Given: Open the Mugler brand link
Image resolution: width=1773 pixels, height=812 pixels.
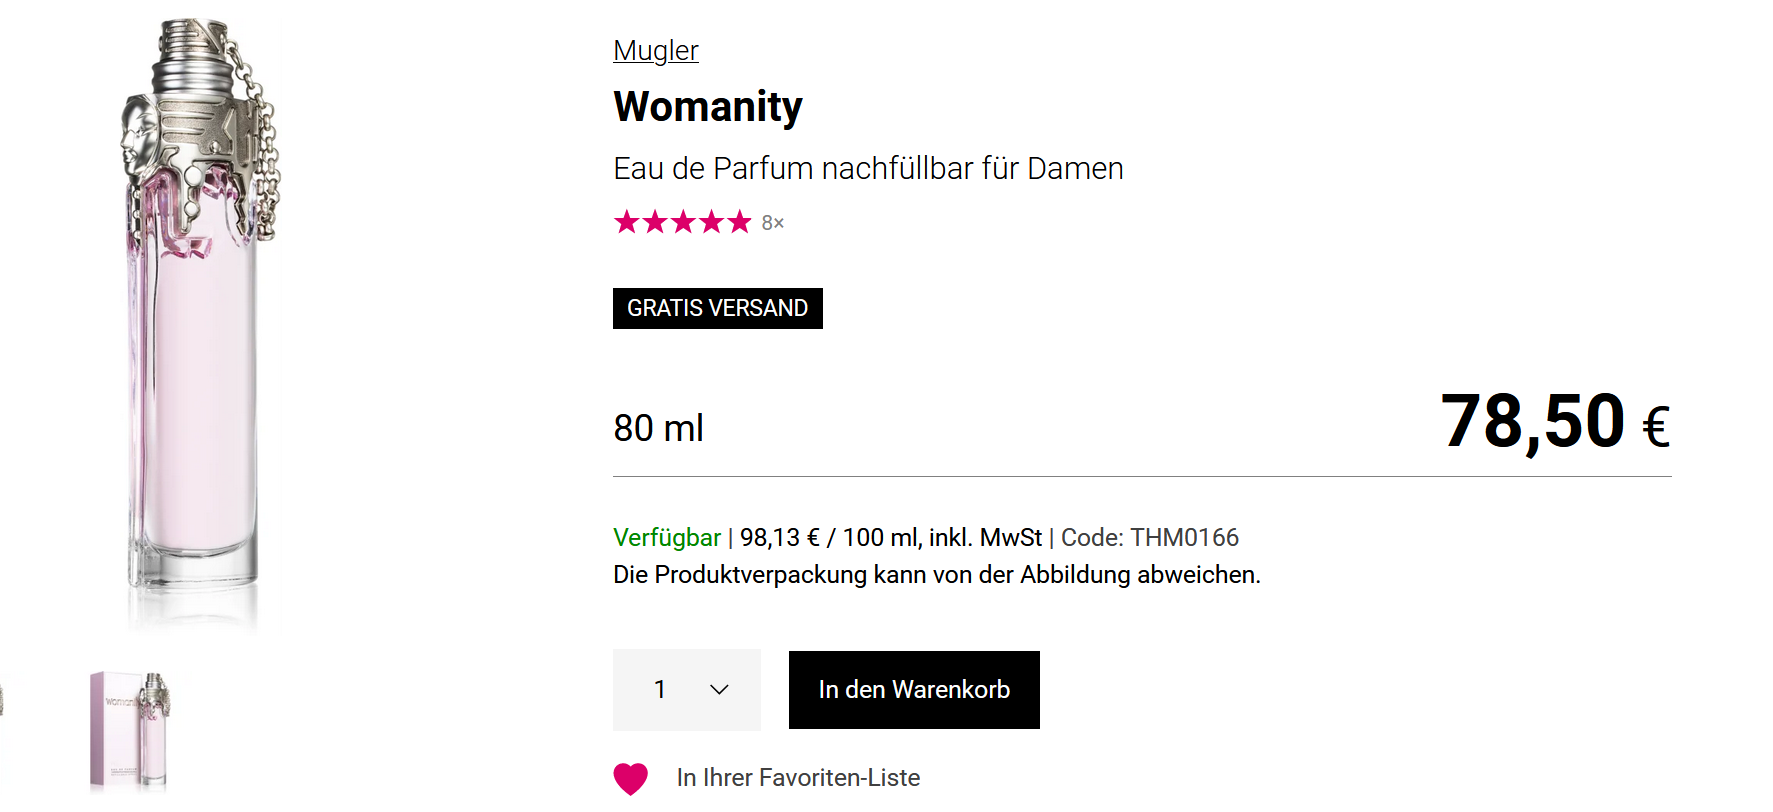Looking at the screenshot, I should click(655, 50).
